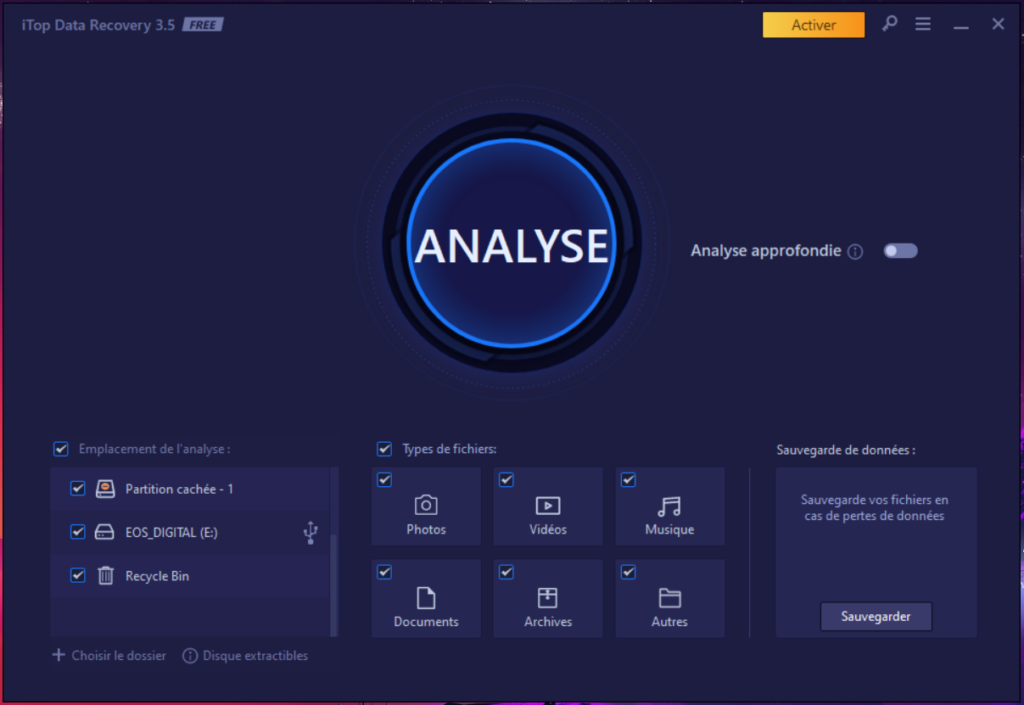Close the iTop Data Recovery window

[x=998, y=24]
